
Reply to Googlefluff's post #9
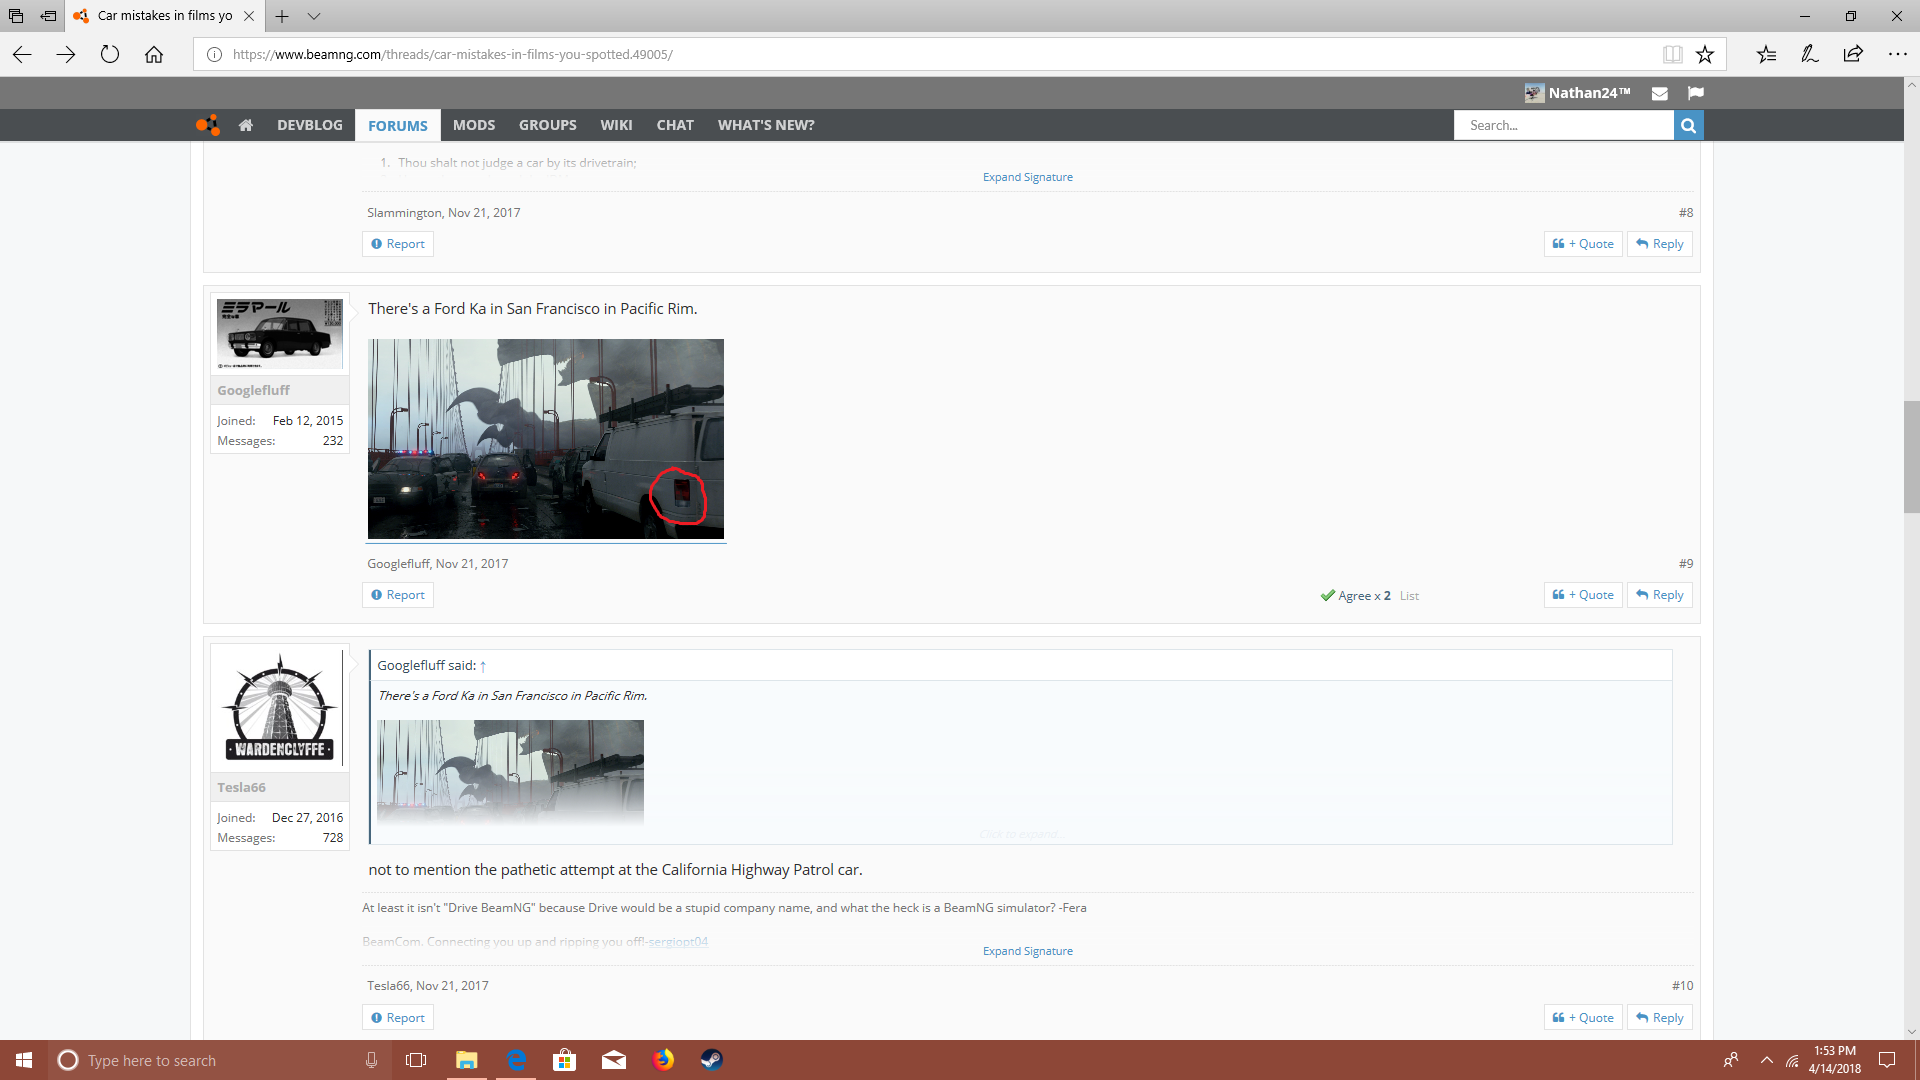tap(1660, 595)
